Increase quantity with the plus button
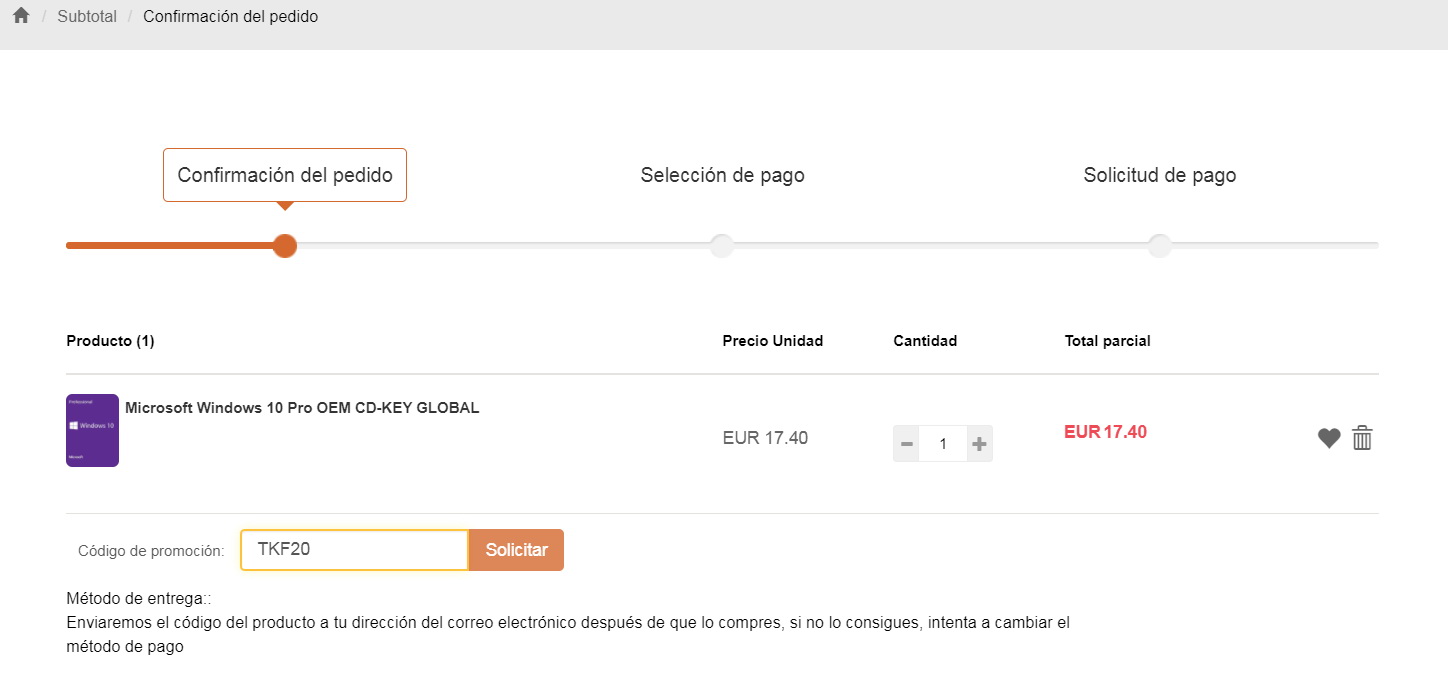This screenshot has height=680, width=1448. (980, 444)
